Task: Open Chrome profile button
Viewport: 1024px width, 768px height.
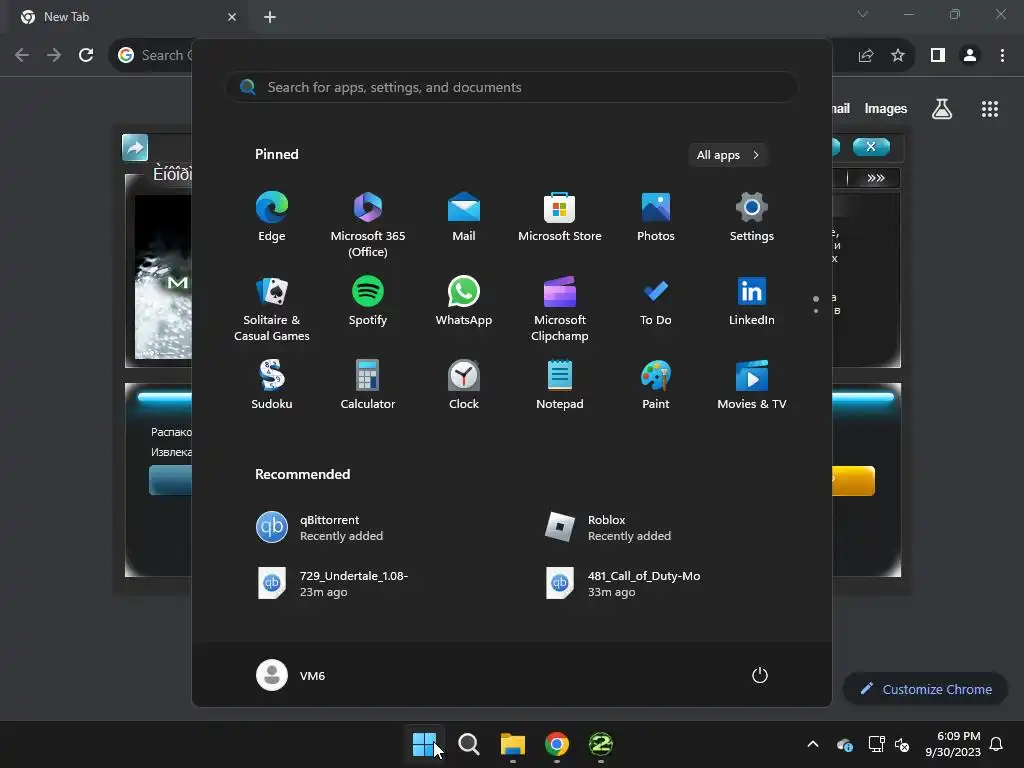Action: [x=970, y=56]
